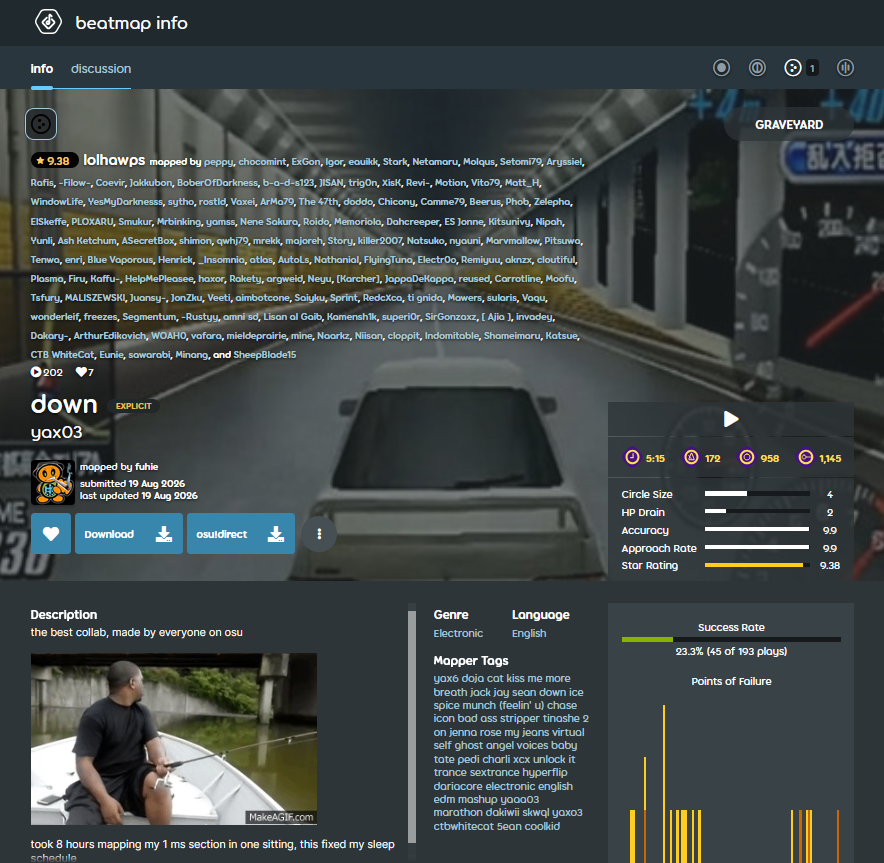Click the 9.38 star rating badge
Image resolution: width=884 pixels, height=863 pixels.
[54, 161]
